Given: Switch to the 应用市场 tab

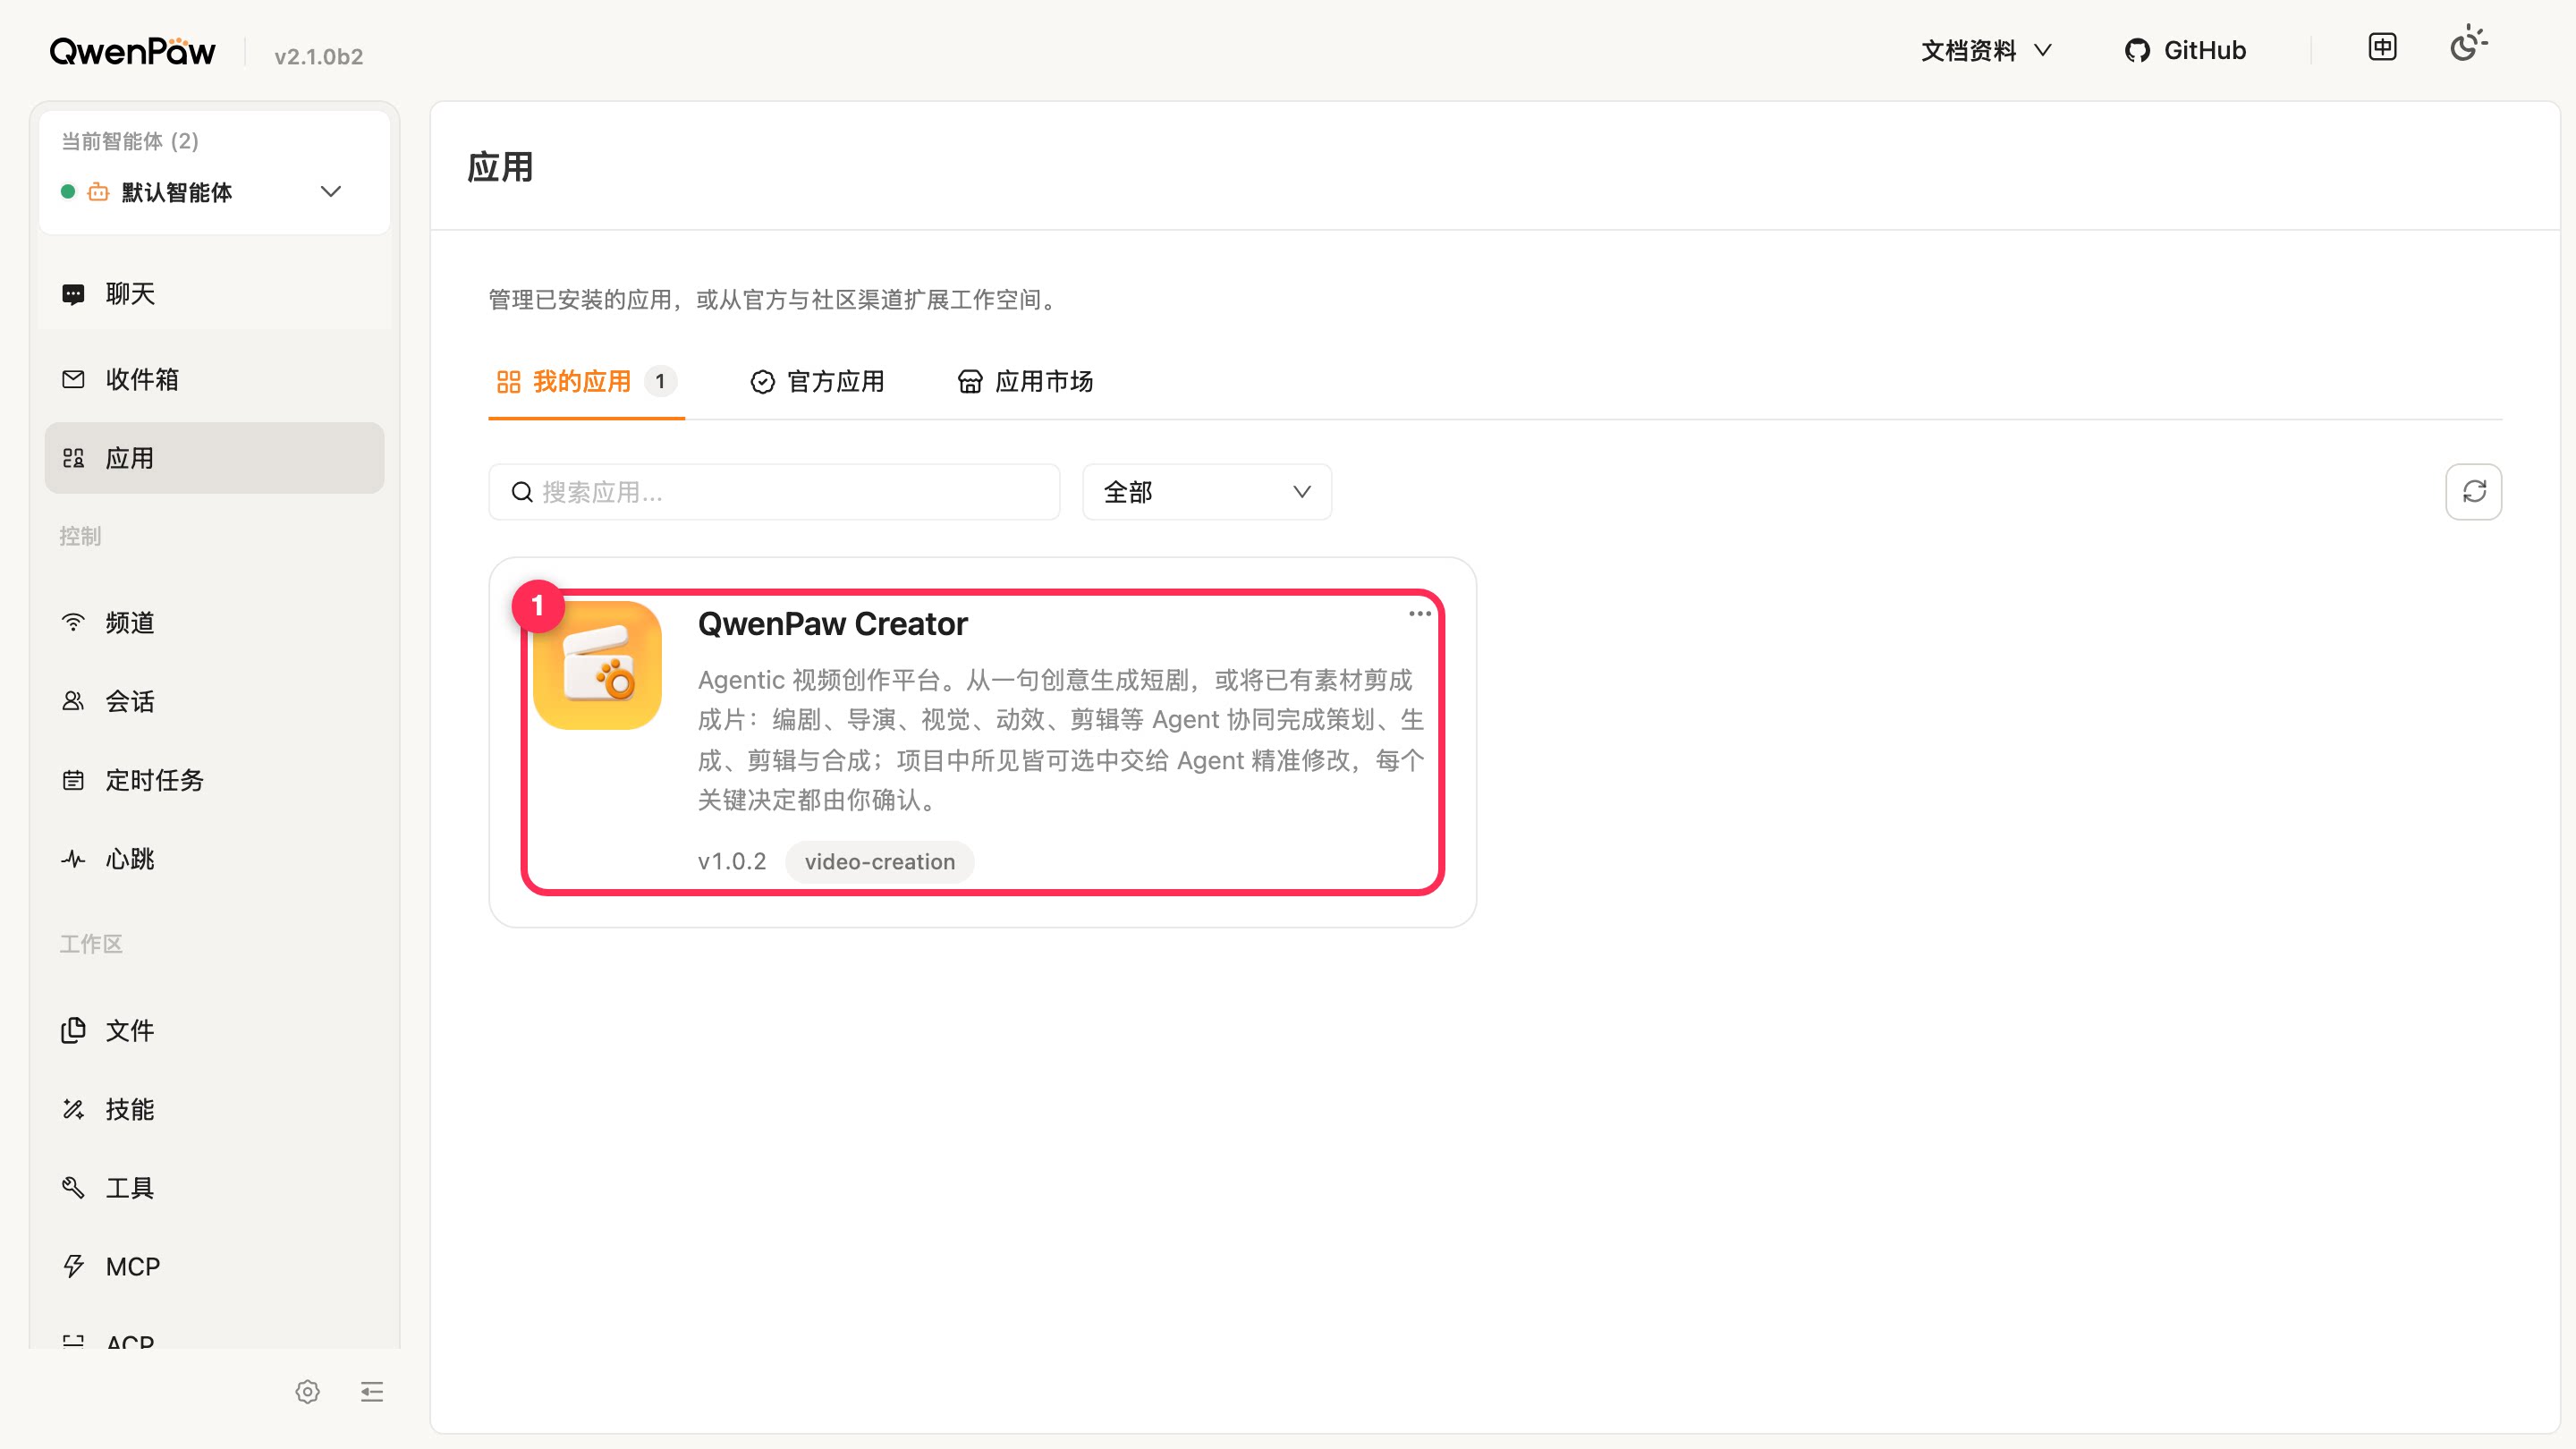Looking at the screenshot, I should pos(1026,382).
